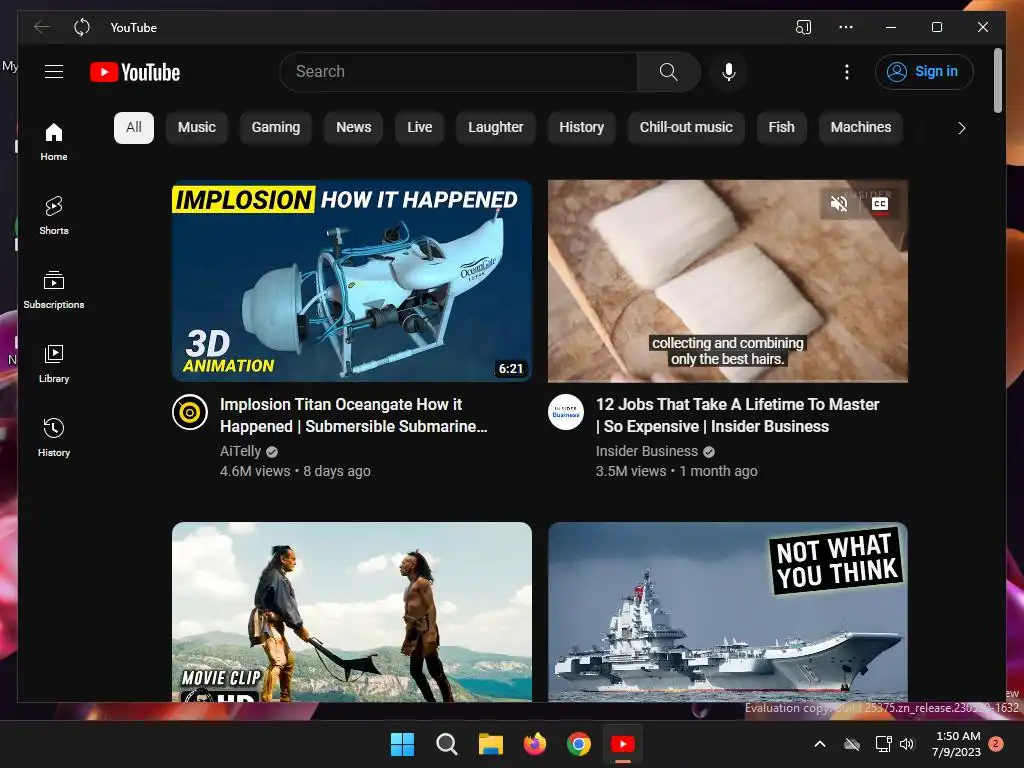Open the volume tray icon
The width and height of the screenshot is (1024, 768).
[907, 744]
